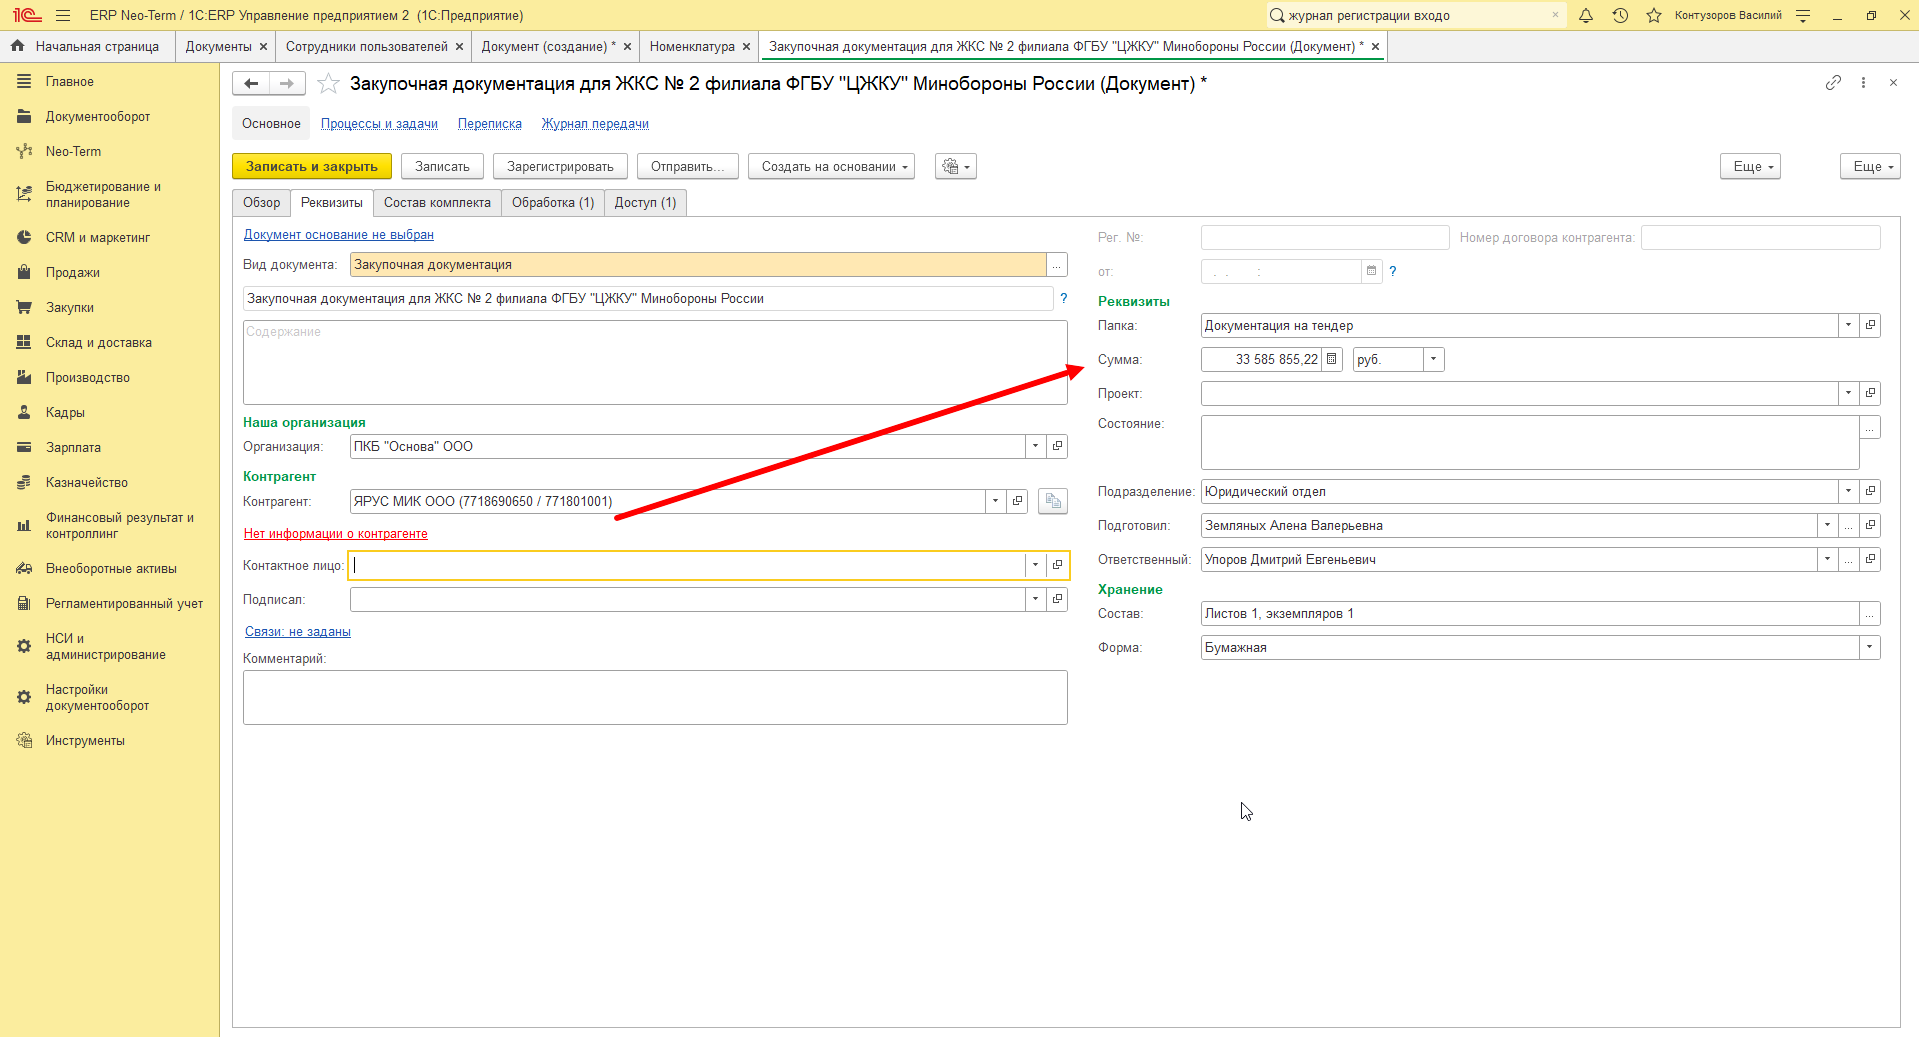The image size is (1919, 1037).
Task: Open the main menu hamburger icon
Action: [63, 15]
